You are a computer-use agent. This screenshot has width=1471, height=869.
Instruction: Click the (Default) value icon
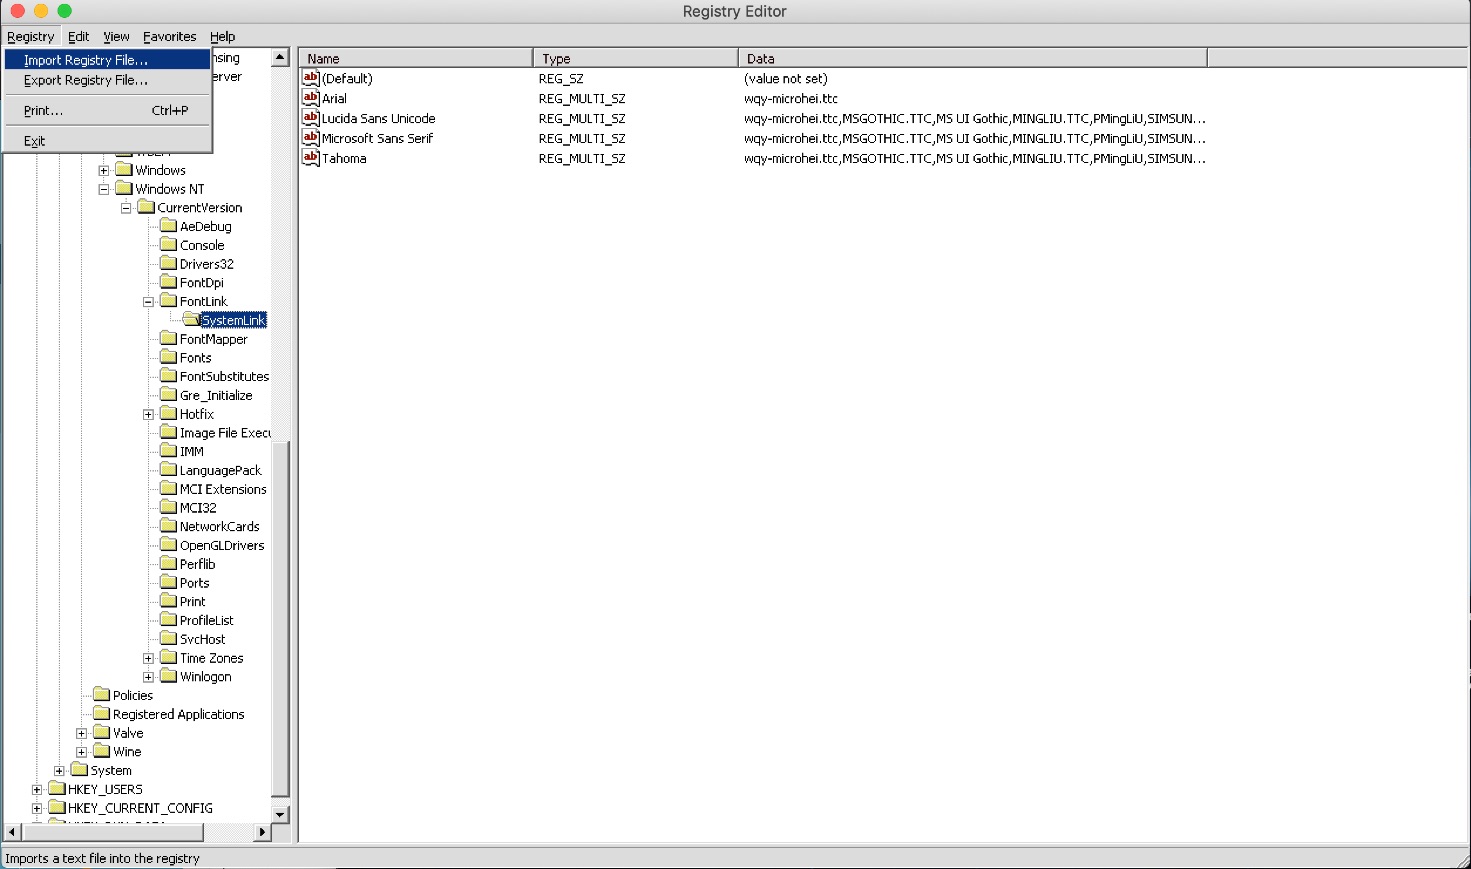(x=310, y=78)
